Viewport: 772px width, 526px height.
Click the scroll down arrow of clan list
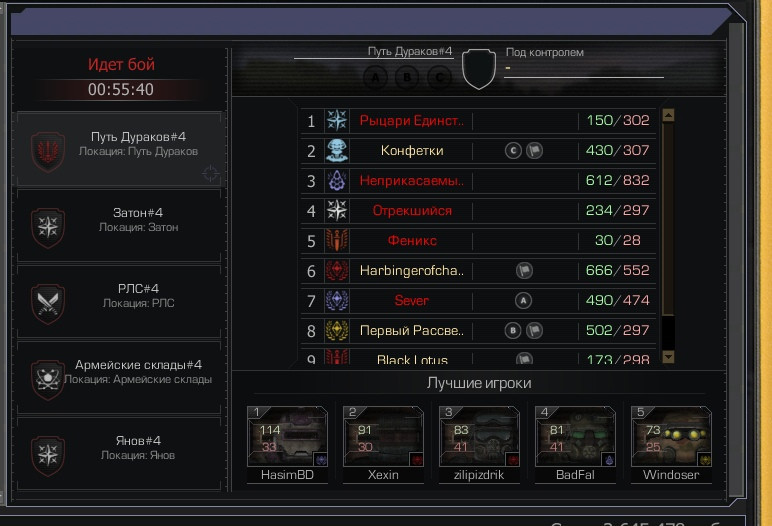[x=668, y=357]
